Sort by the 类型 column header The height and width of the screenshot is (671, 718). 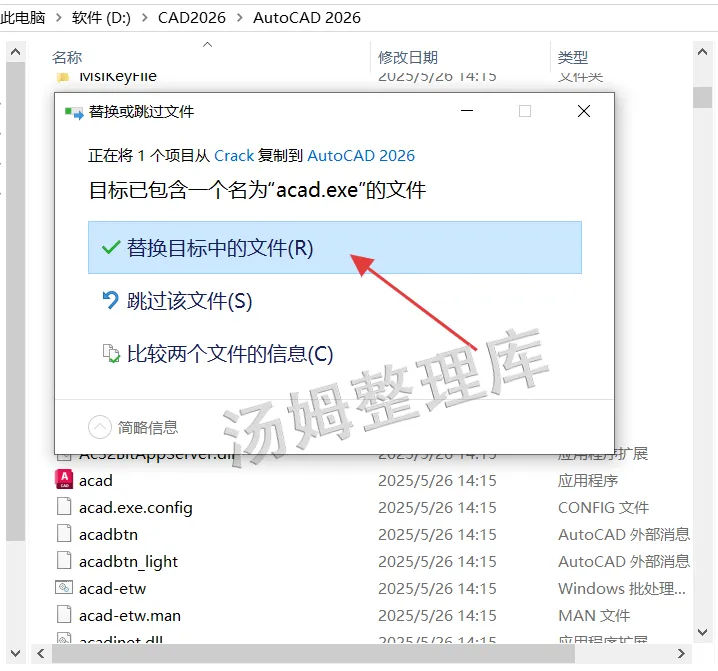click(572, 57)
